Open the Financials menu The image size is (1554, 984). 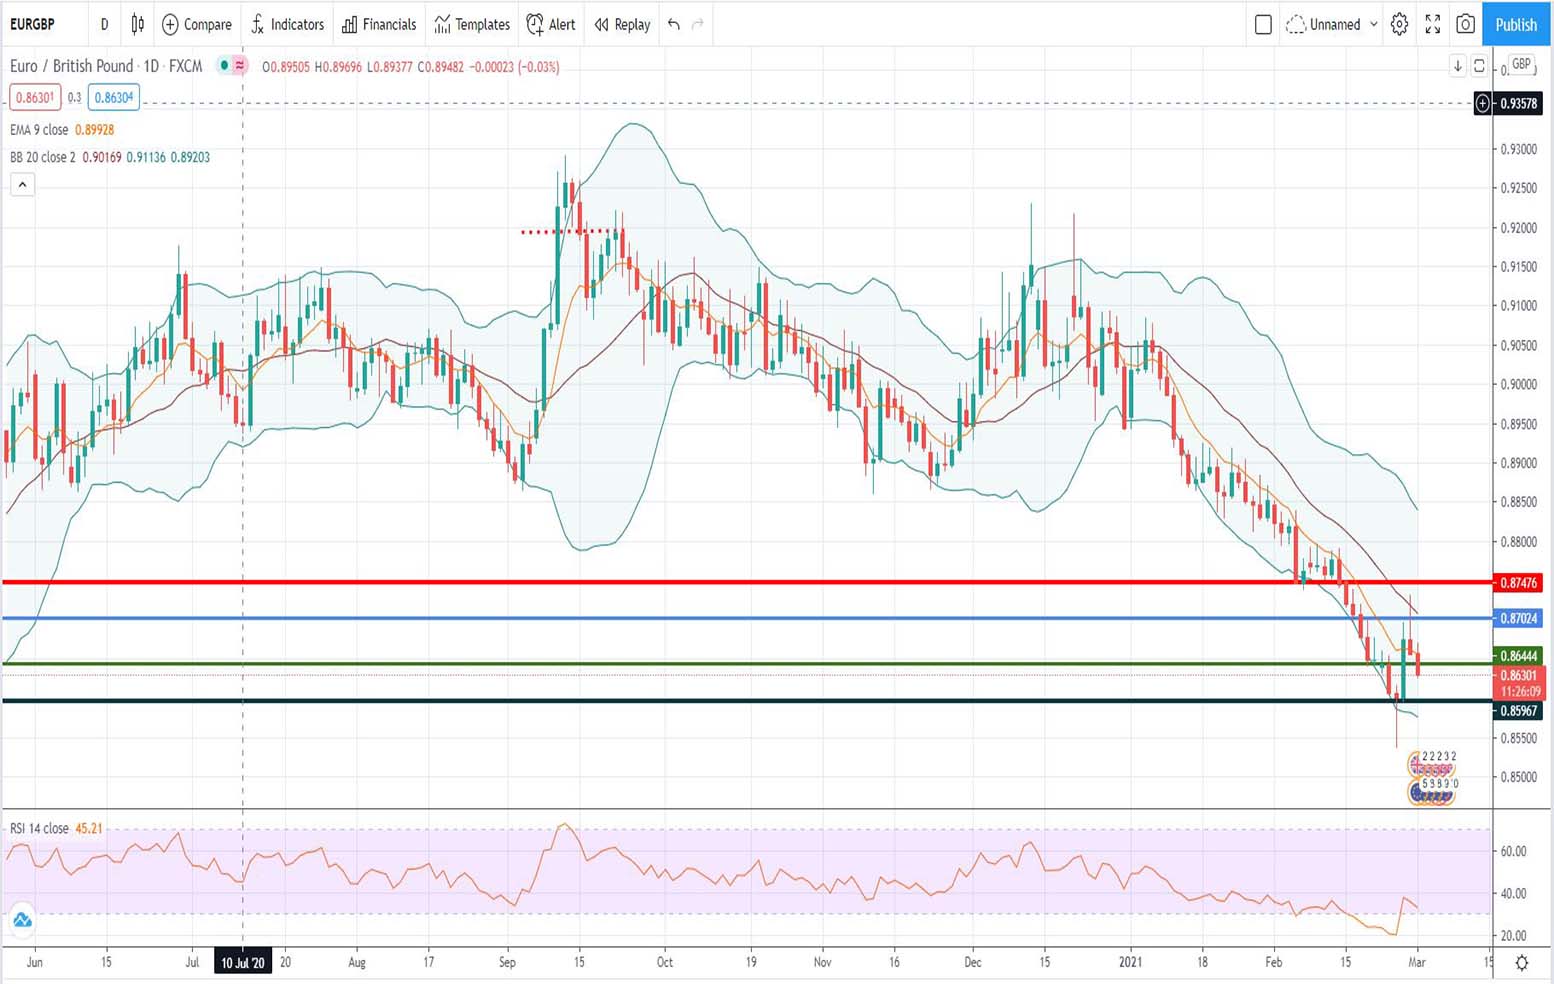[x=379, y=24]
